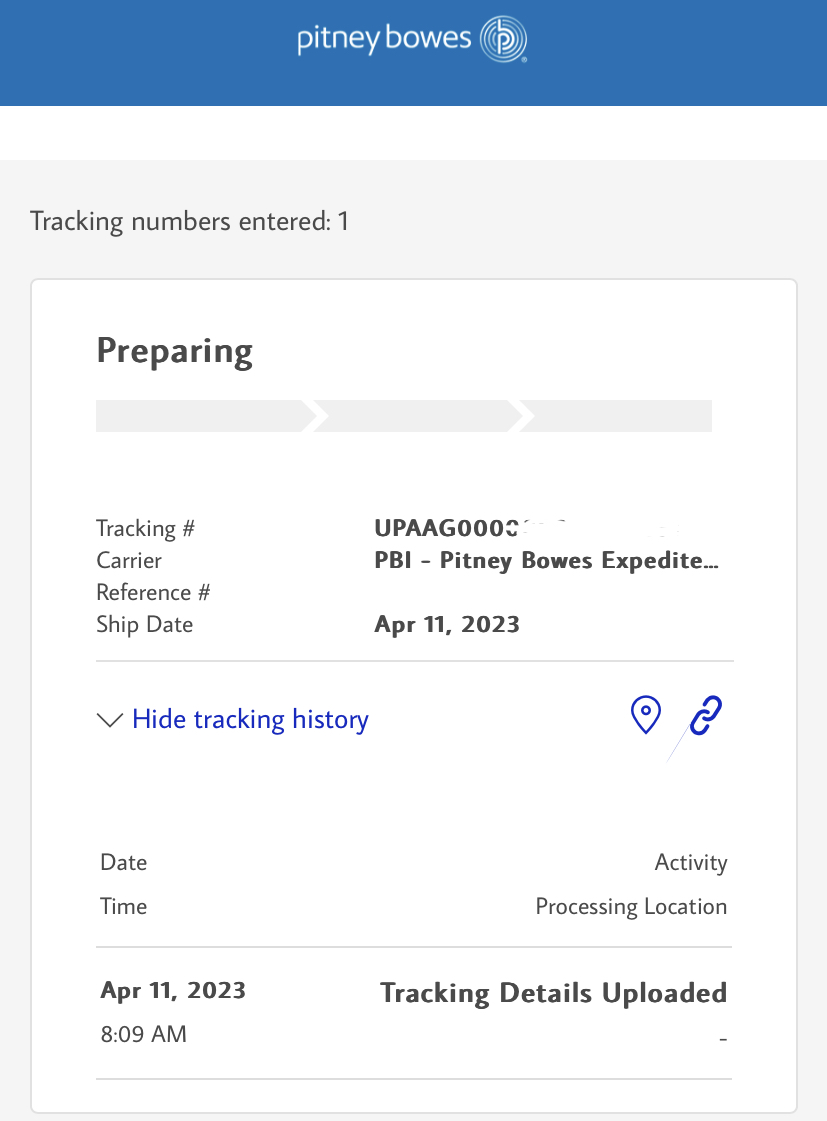
Task: Click last segment of shipment progress bar
Action: pos(618,416)
